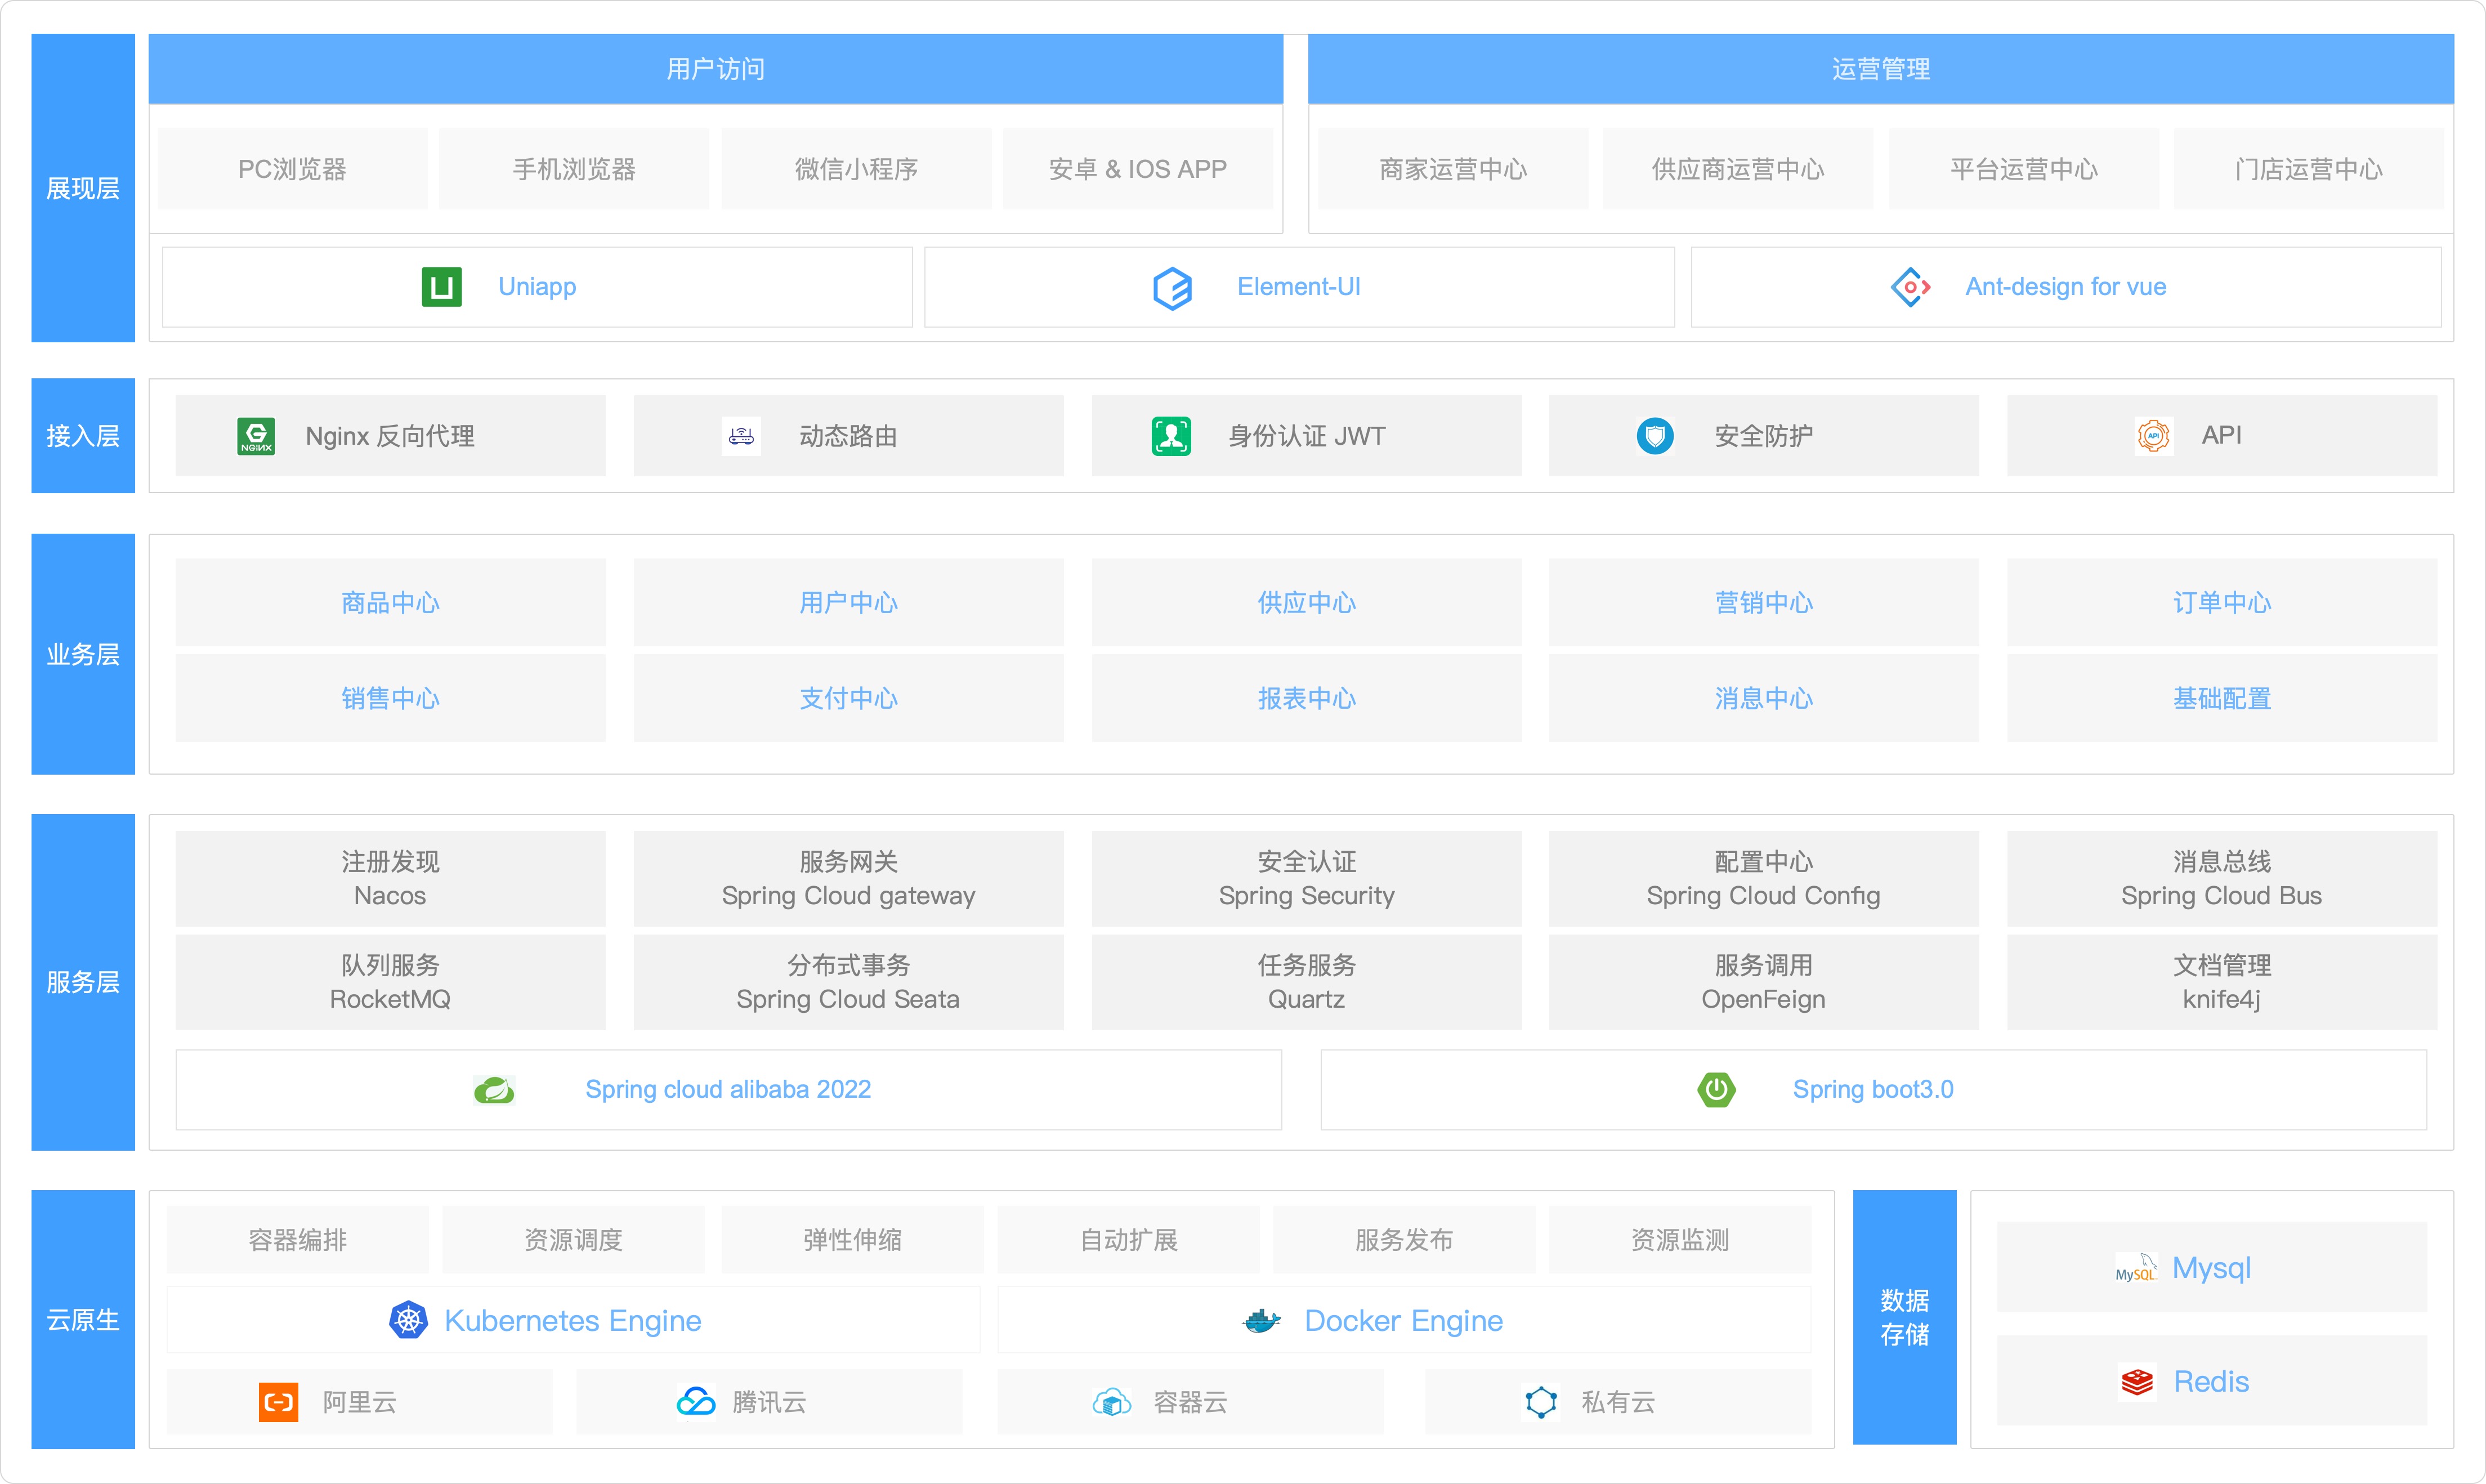Image resolution: width=2486 pixels, height=1484 pixels.
Task: Select the 接入层 layer label
Action: (83, 435)
